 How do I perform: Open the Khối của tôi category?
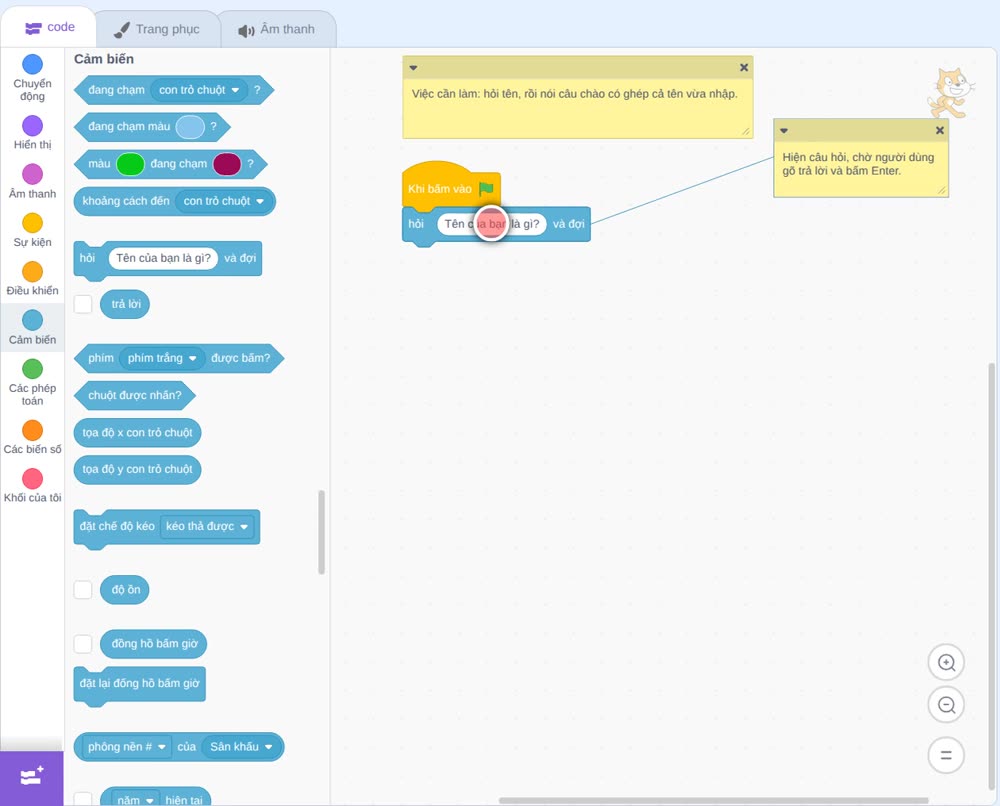click(33, 486)
